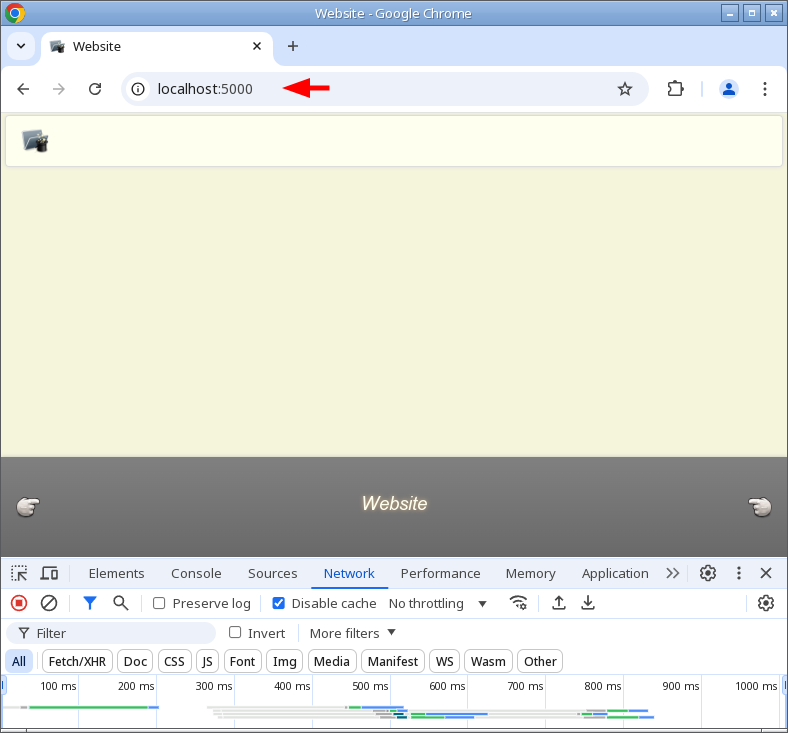
Task: Export the HAR file
Action: click(587, 603)
